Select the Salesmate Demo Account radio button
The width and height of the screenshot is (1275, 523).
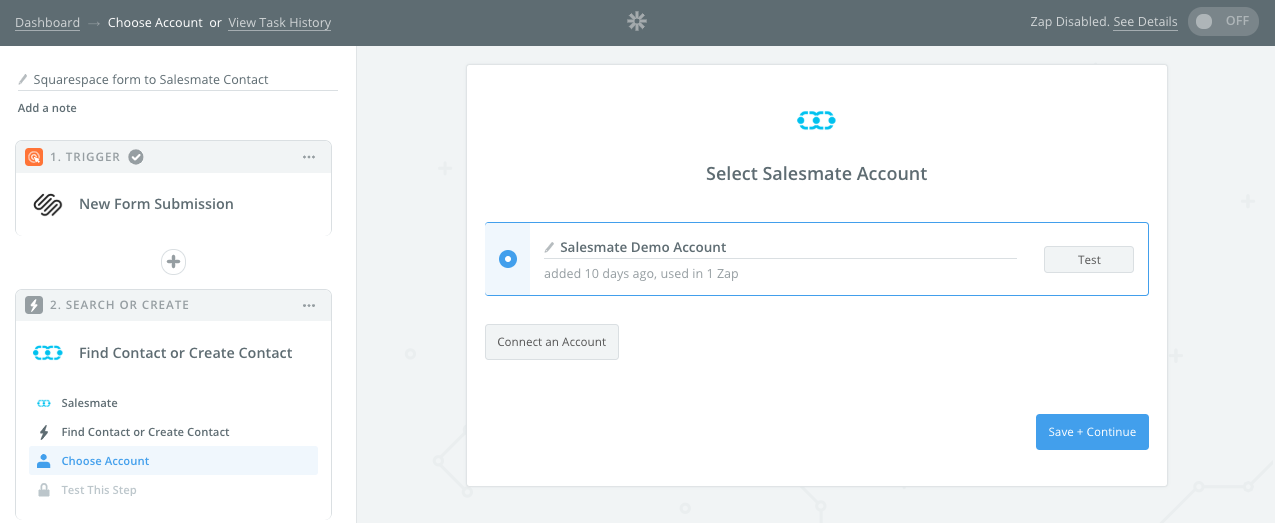508,259
